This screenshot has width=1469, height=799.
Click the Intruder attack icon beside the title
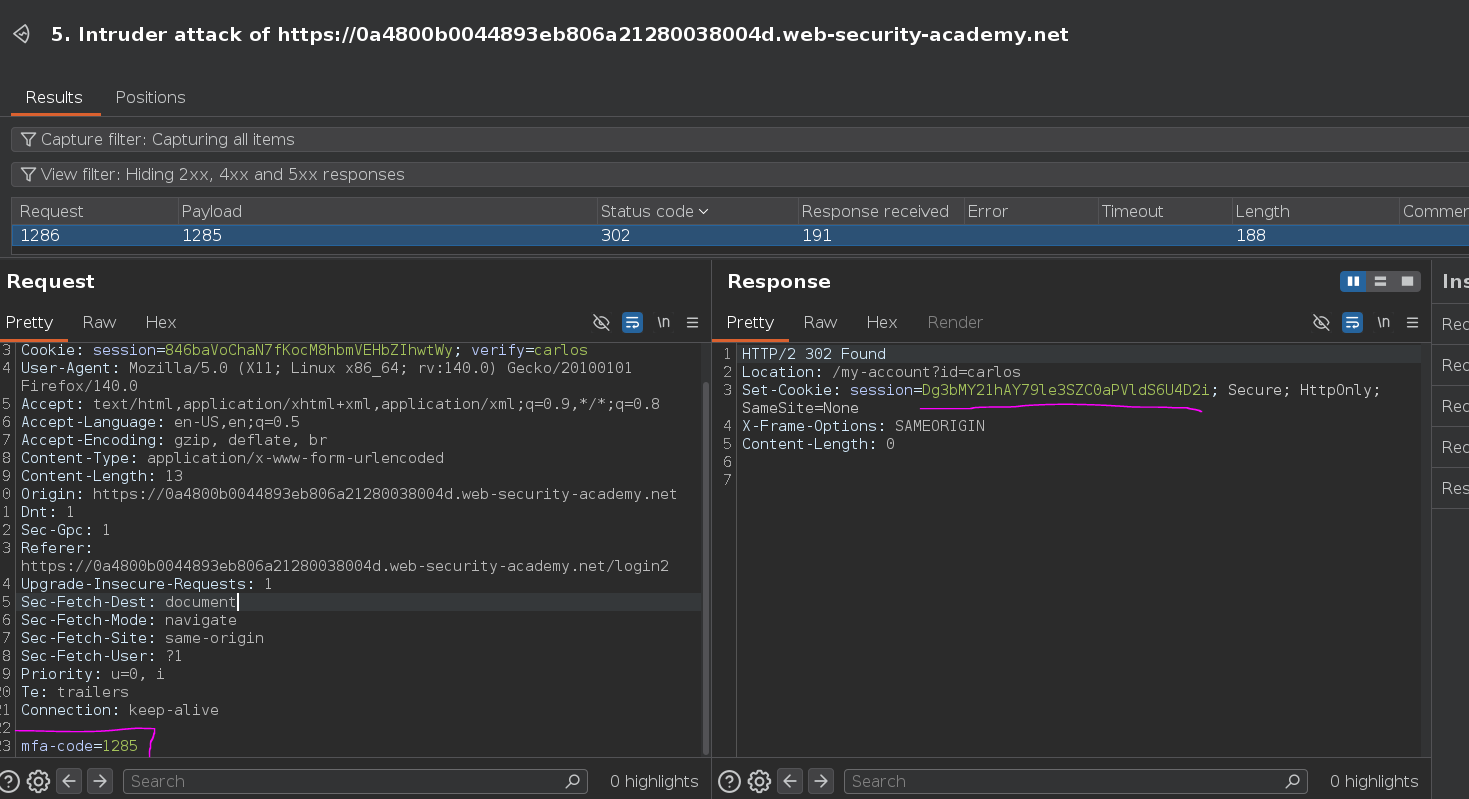21,34
